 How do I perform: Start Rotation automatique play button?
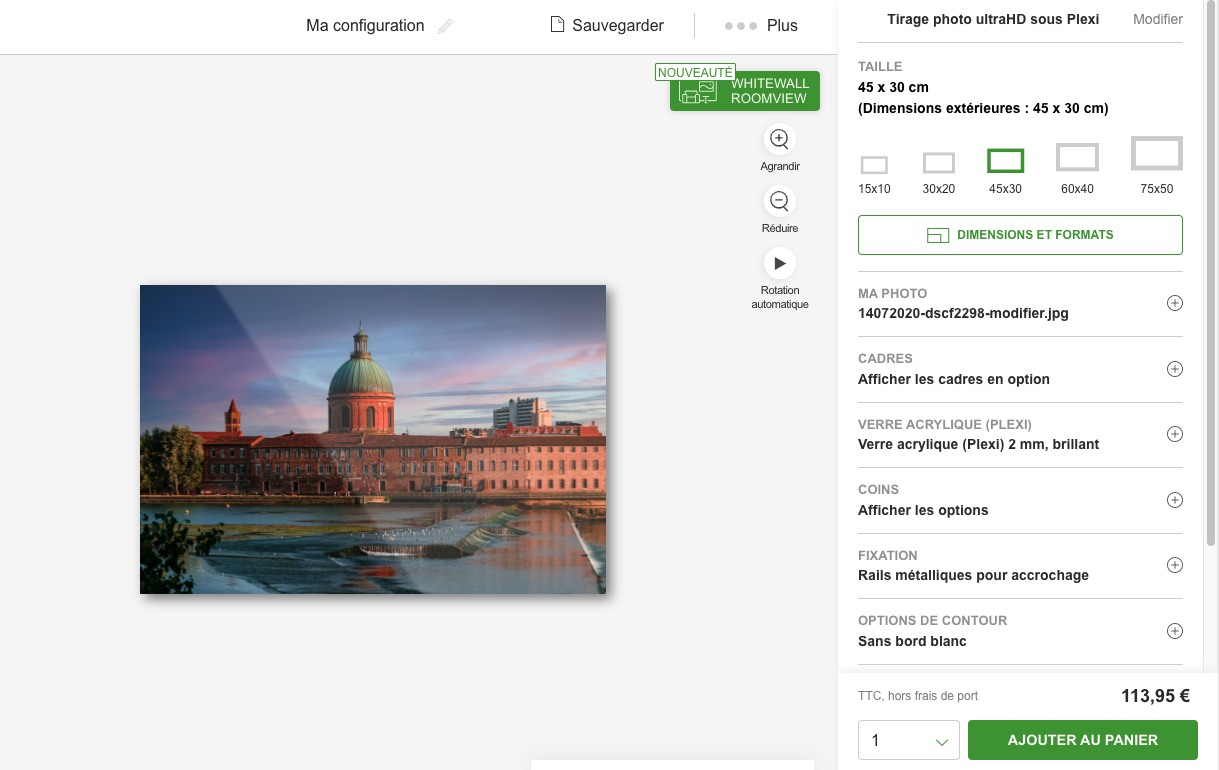point(780,264)
